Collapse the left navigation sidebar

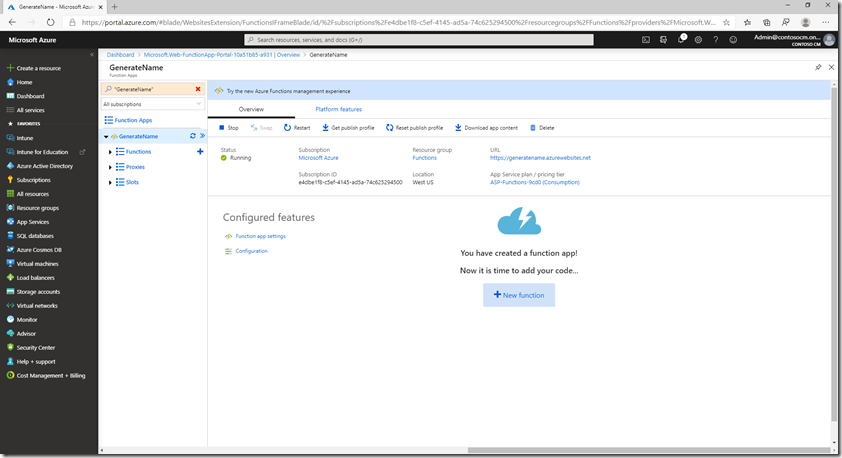point(92,55)
